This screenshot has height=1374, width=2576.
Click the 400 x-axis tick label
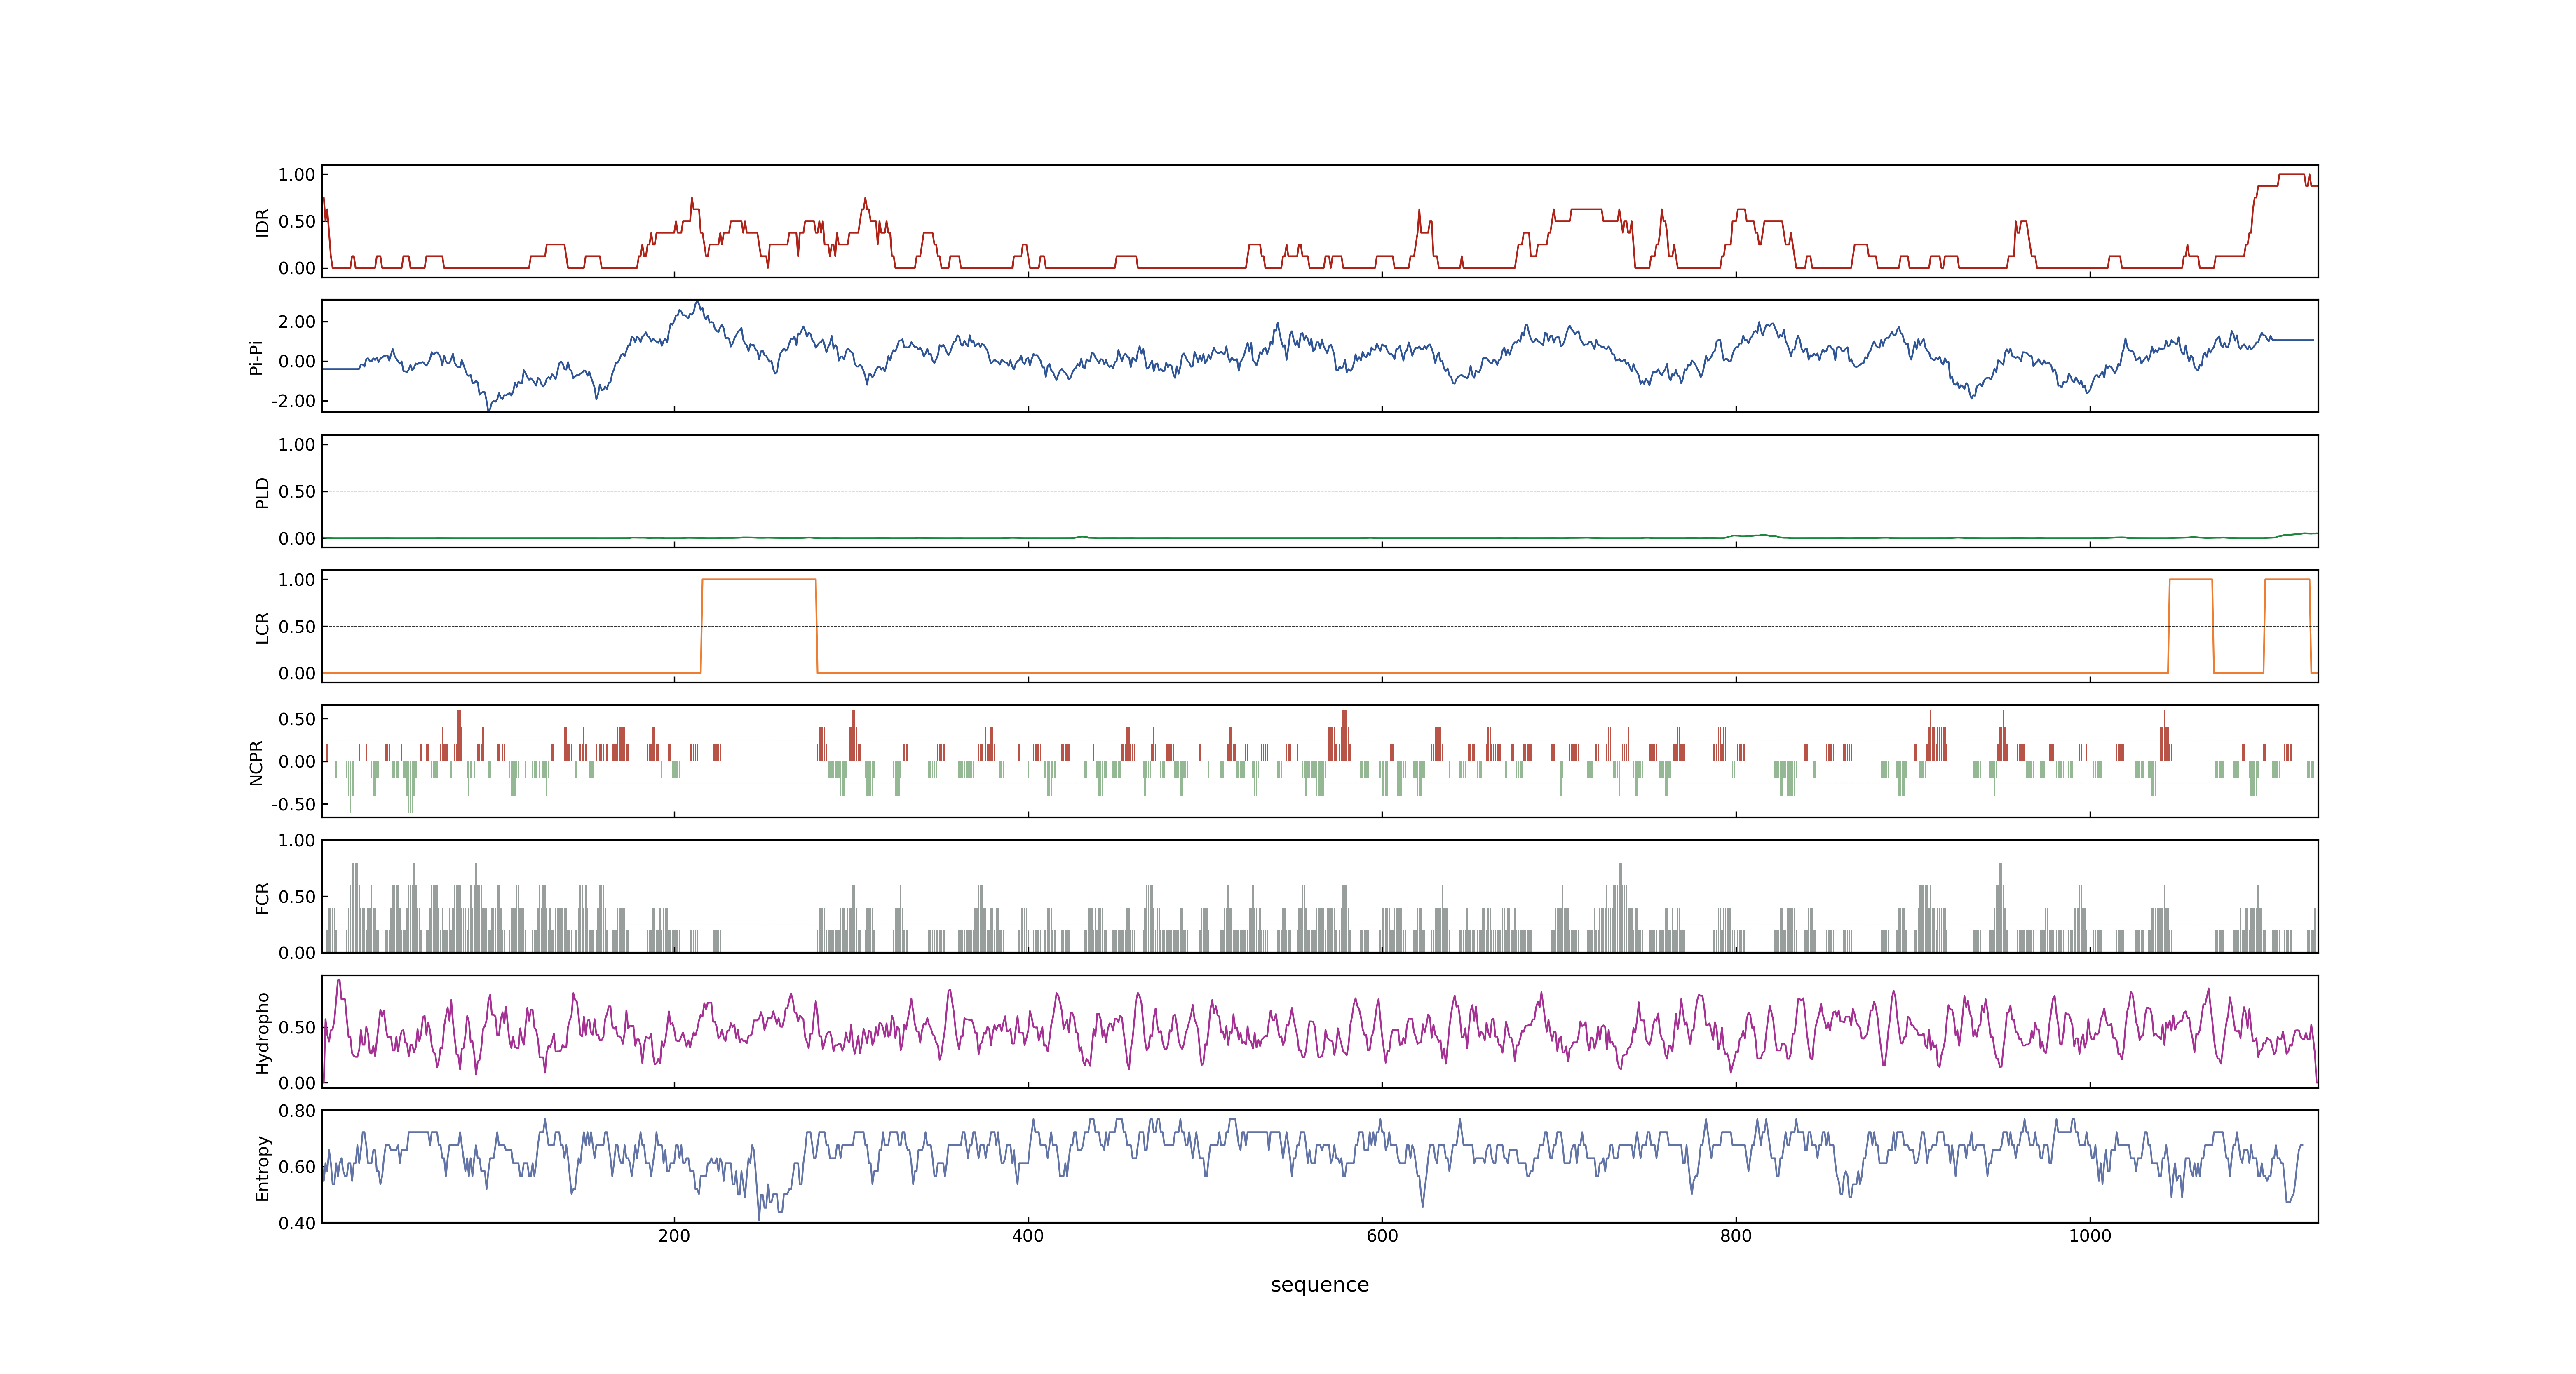1028,1236
